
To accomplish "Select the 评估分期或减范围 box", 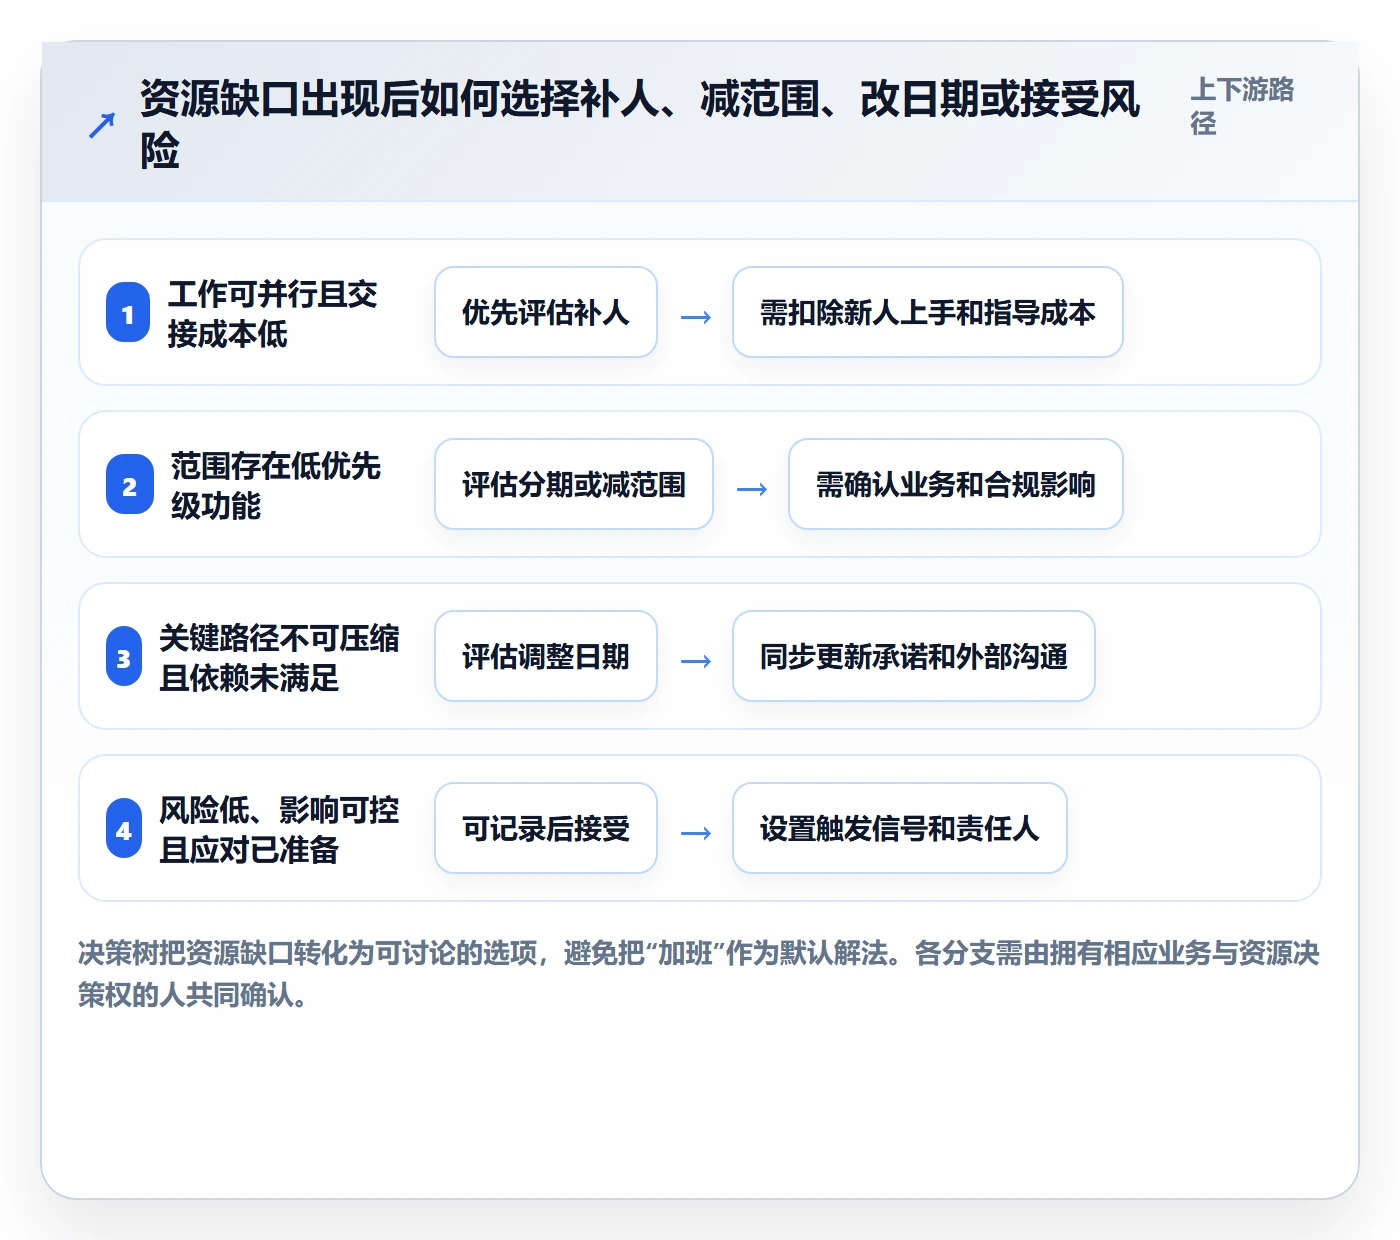I will pos(574,484).
